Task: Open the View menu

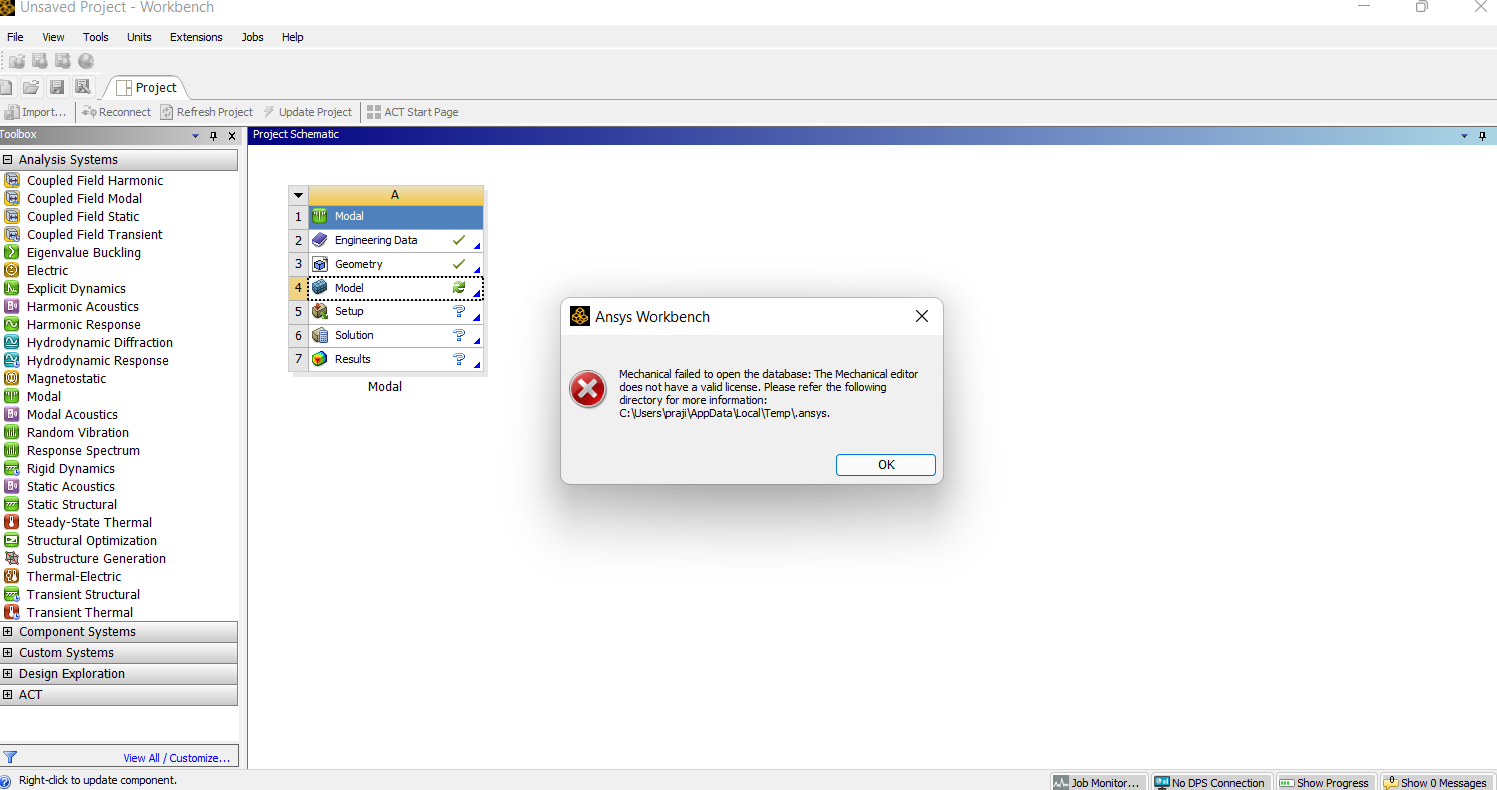Action: [x=53, y=37]
